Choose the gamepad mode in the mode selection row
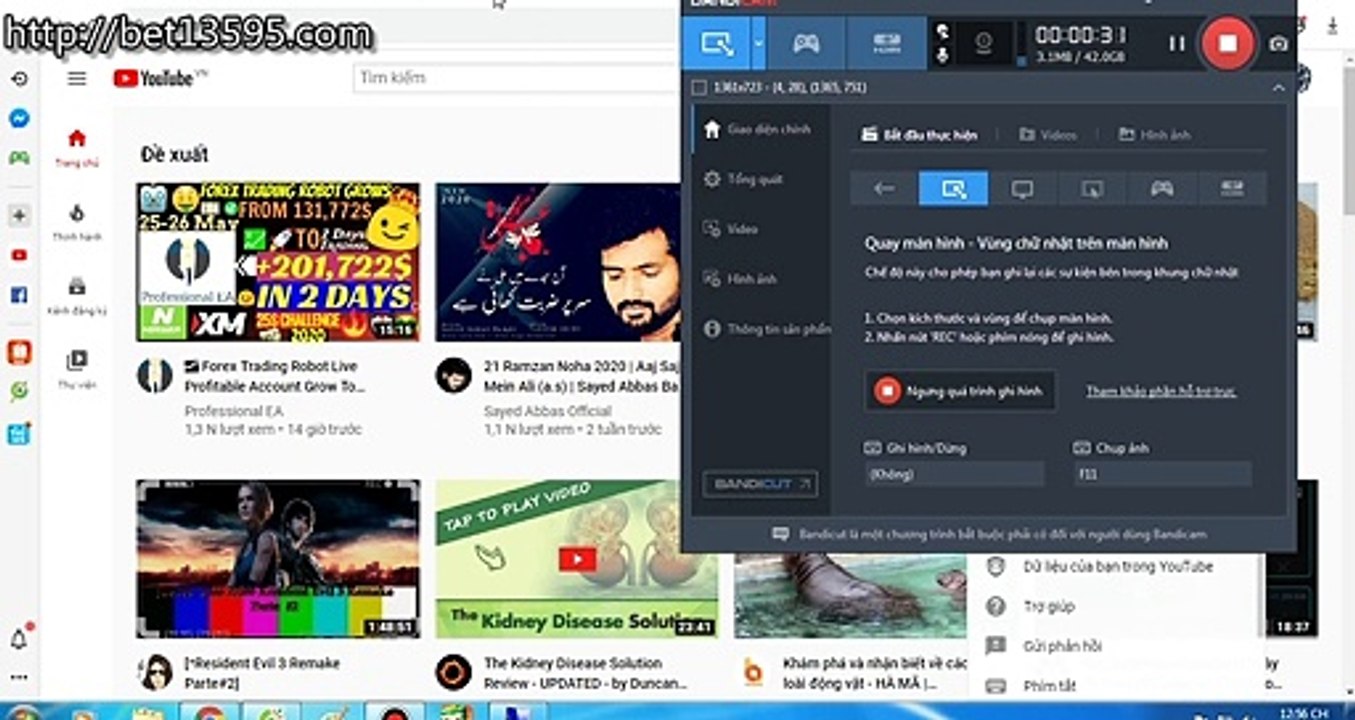1355x720 pixels. point(1162,188)
